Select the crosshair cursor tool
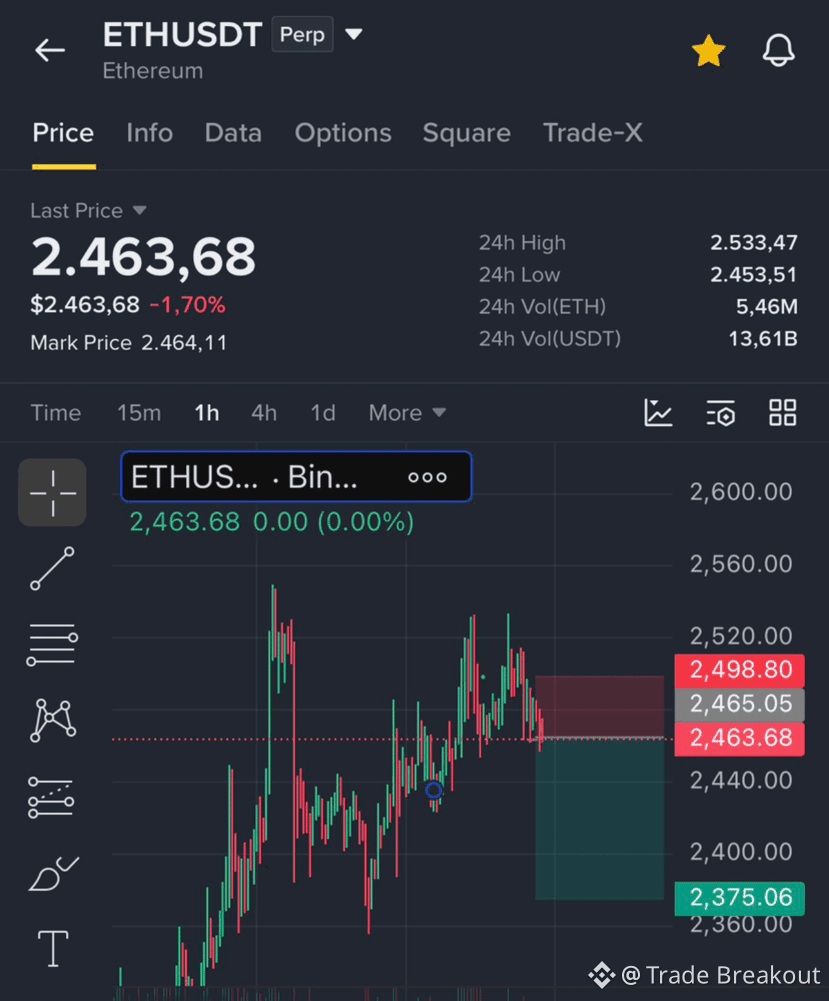The image size is (829, 1001). 52,493
